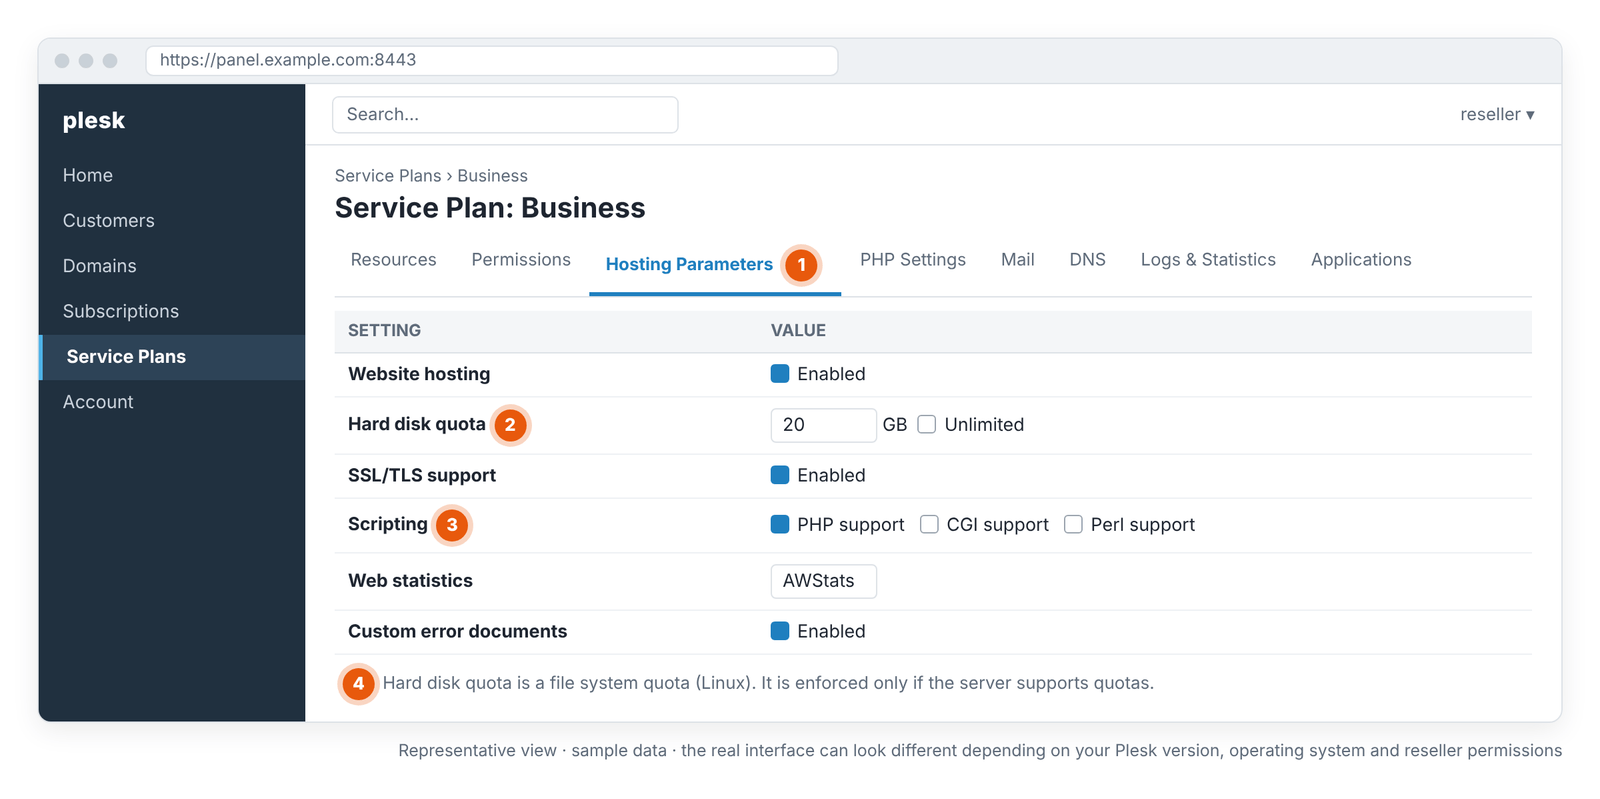Click the Scripting setting label

(x=388, y=524)
